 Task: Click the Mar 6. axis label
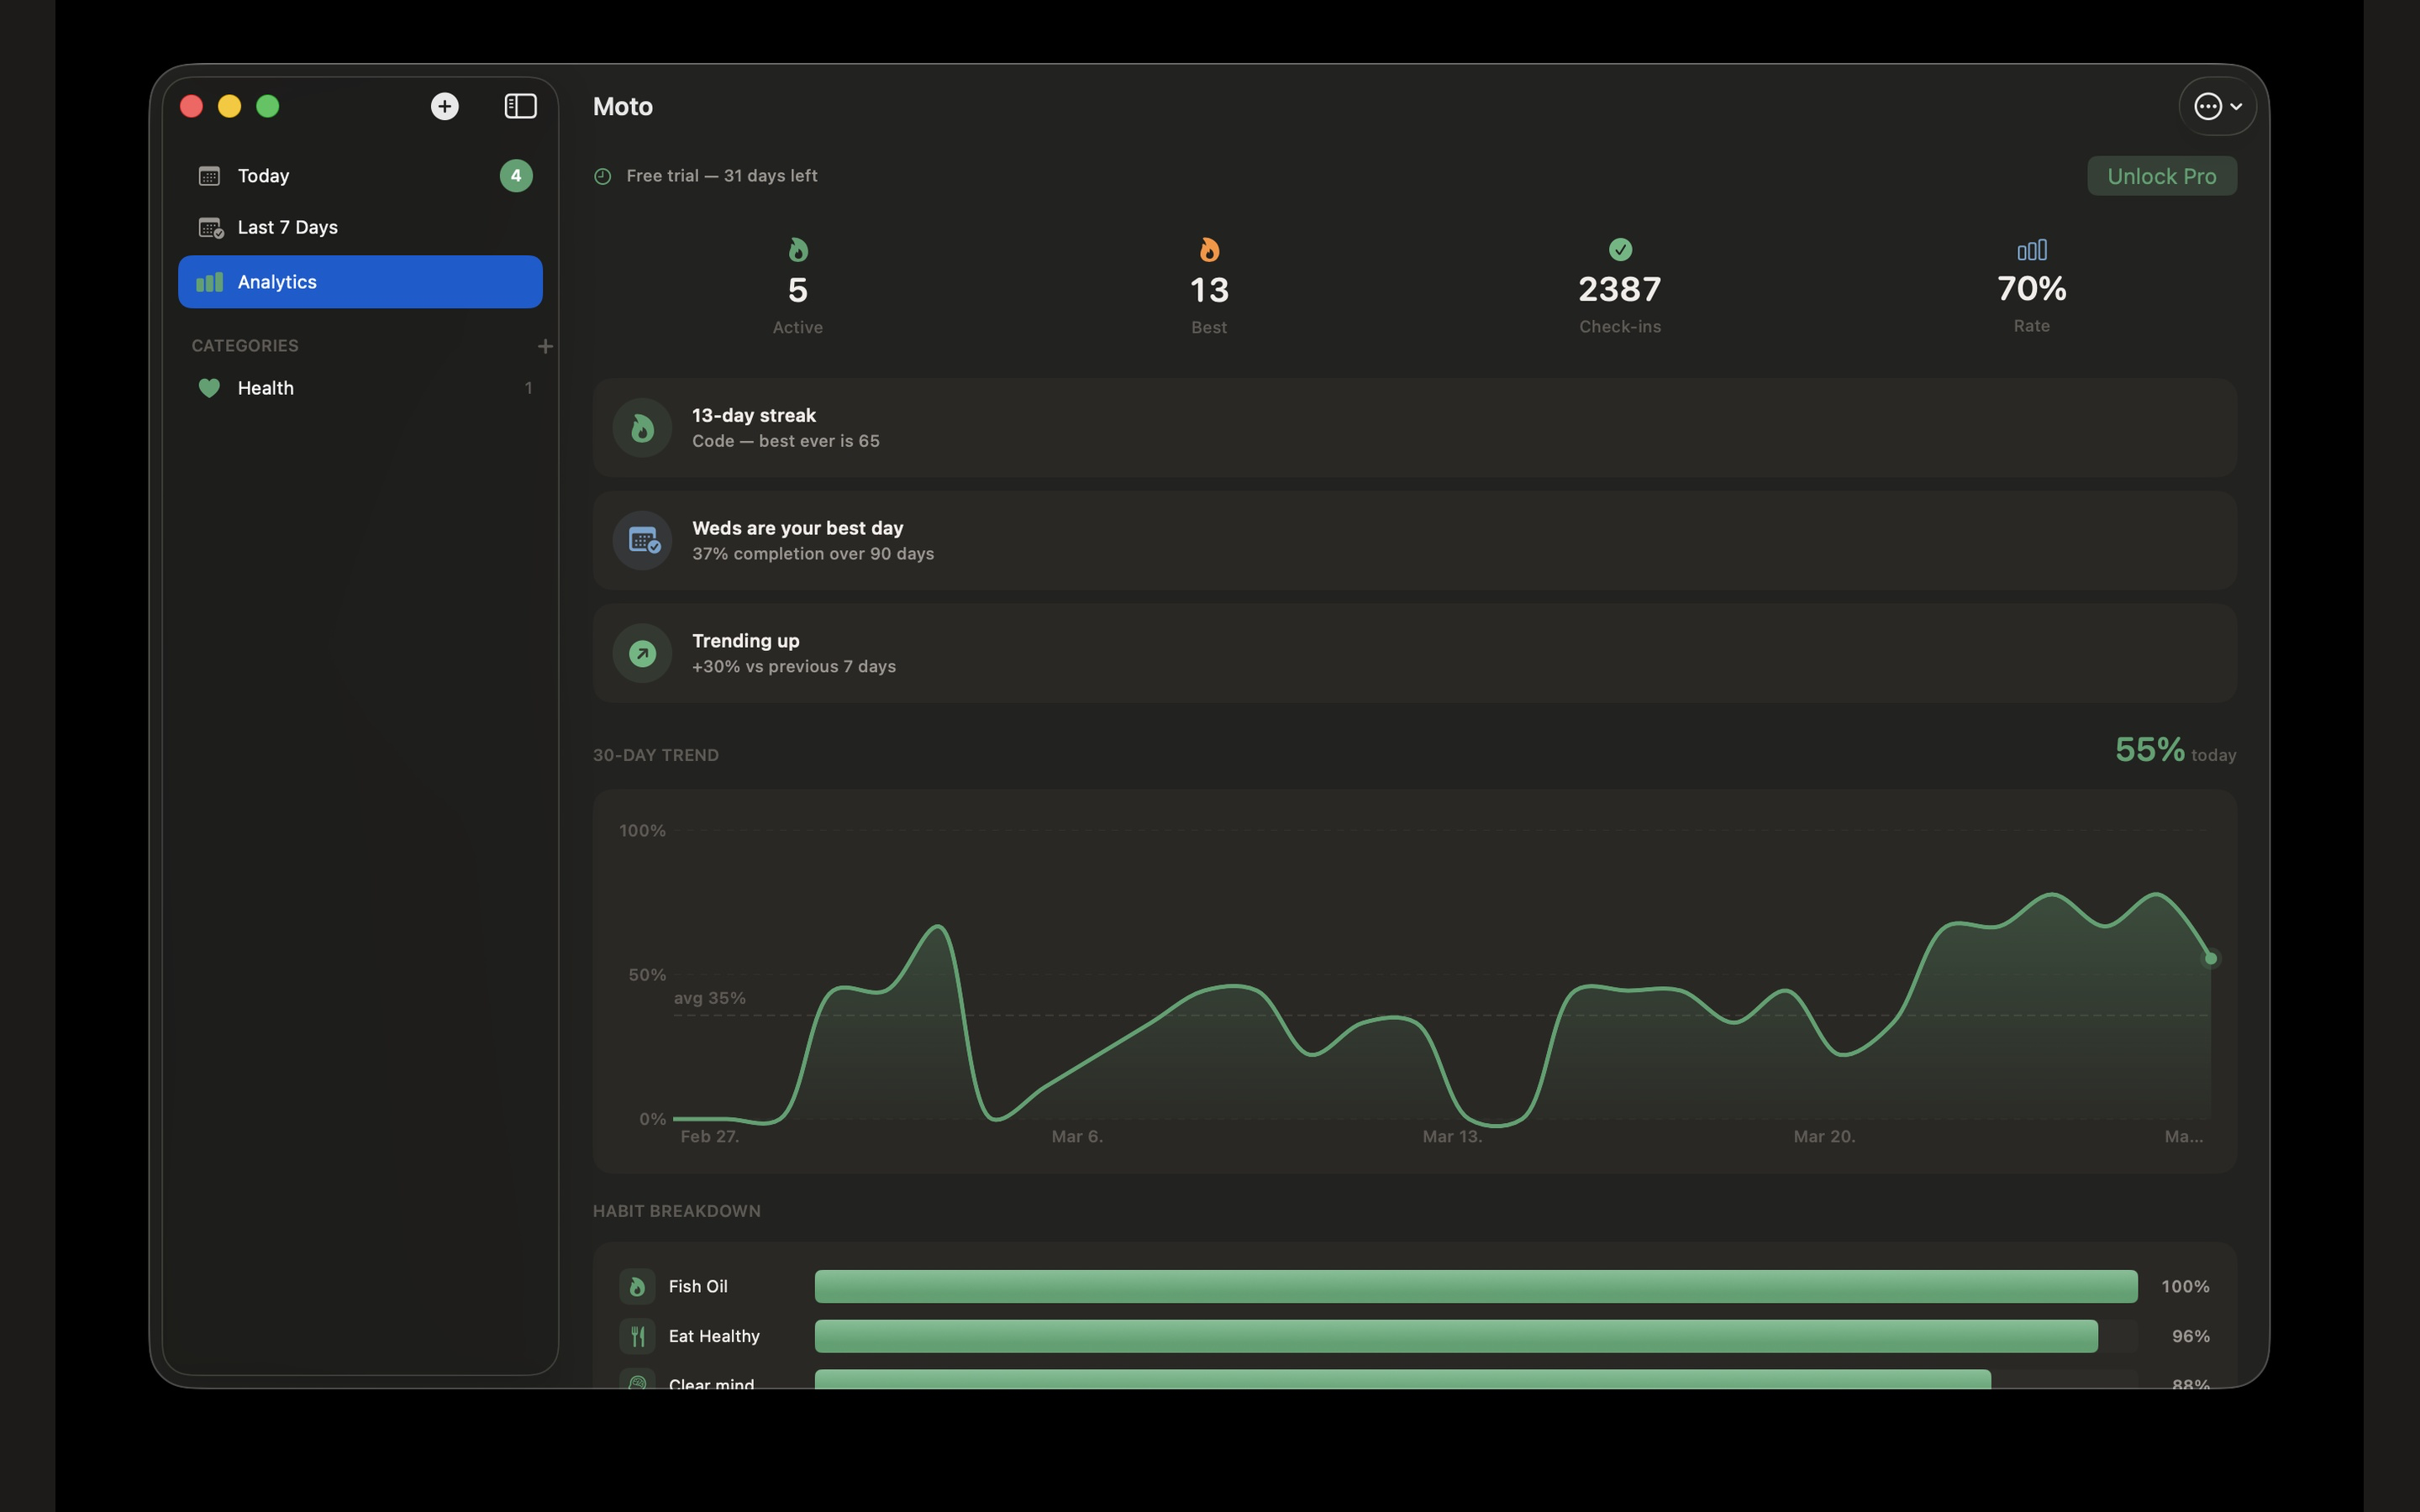click(x=1077, y=1136)
